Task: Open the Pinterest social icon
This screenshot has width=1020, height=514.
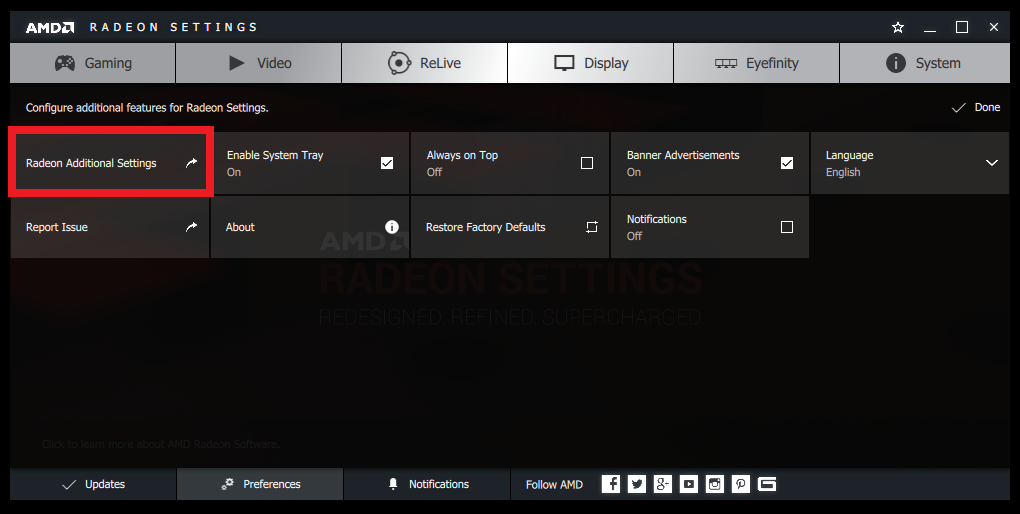Action: [741, 484]
